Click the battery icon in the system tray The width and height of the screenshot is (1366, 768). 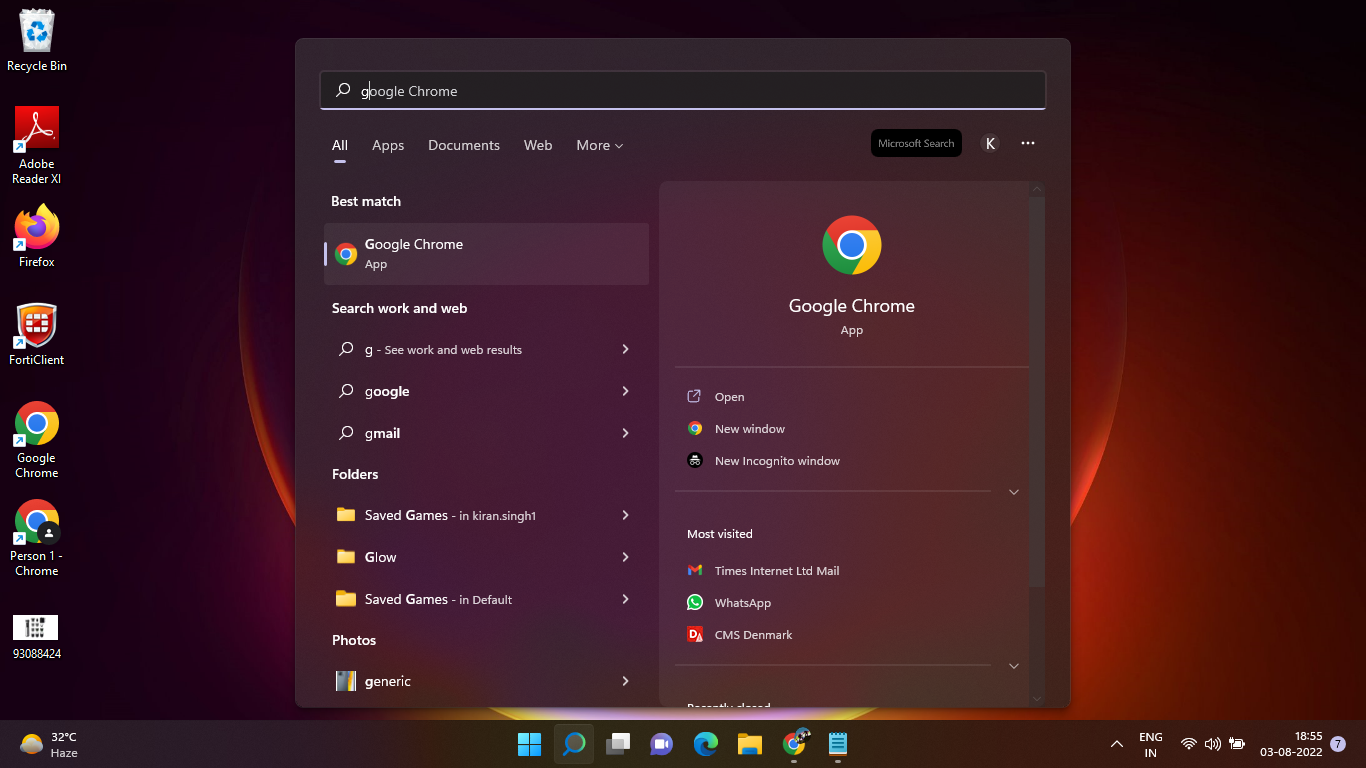[1237, 744]
